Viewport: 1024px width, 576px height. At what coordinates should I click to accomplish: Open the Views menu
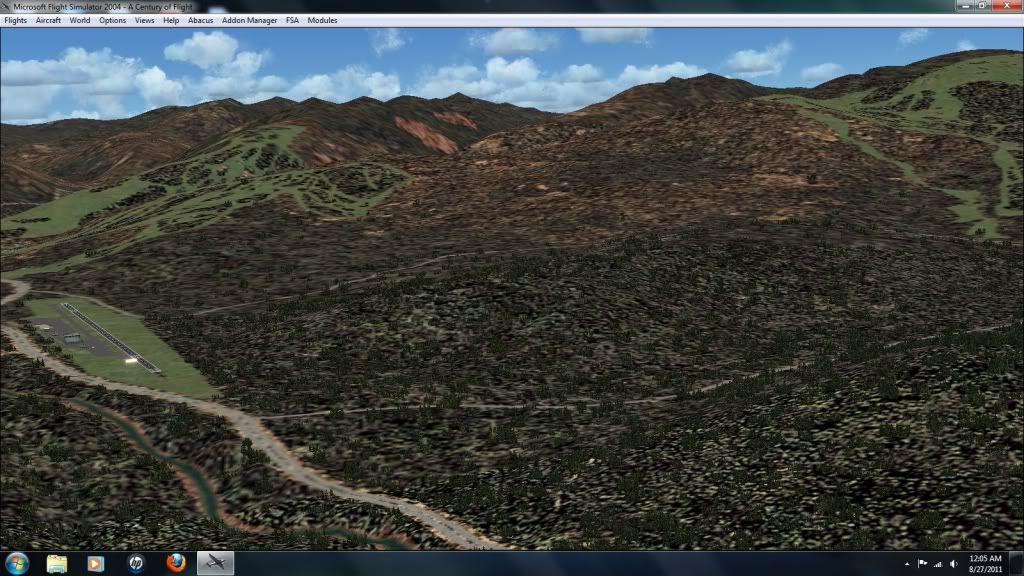pyautogui.click(x=145, y=20)
